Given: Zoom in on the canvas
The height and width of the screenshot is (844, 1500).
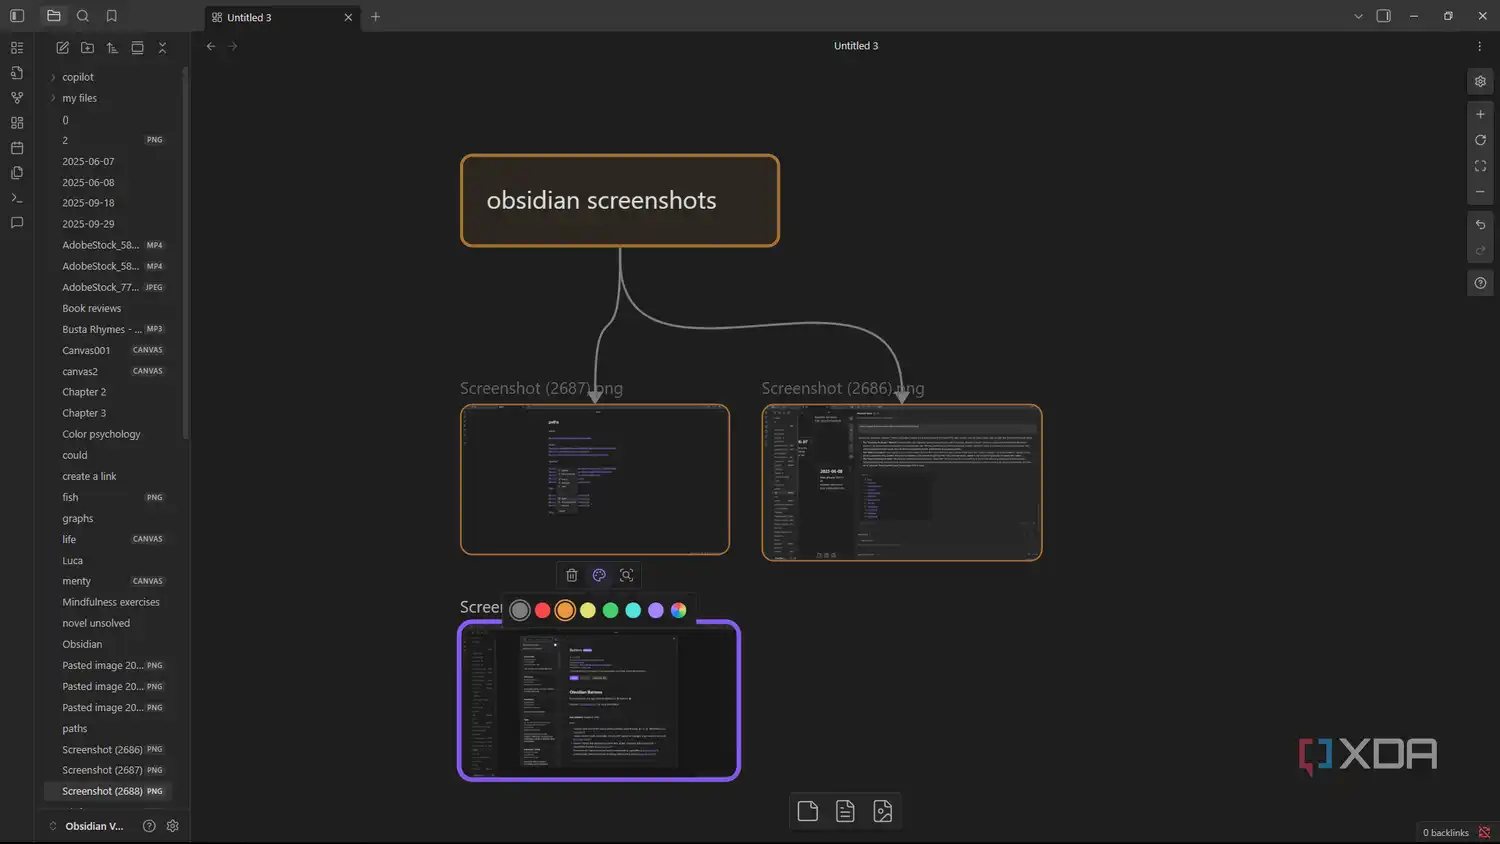Looking at the screenshot, I should tap(1480, 114).
